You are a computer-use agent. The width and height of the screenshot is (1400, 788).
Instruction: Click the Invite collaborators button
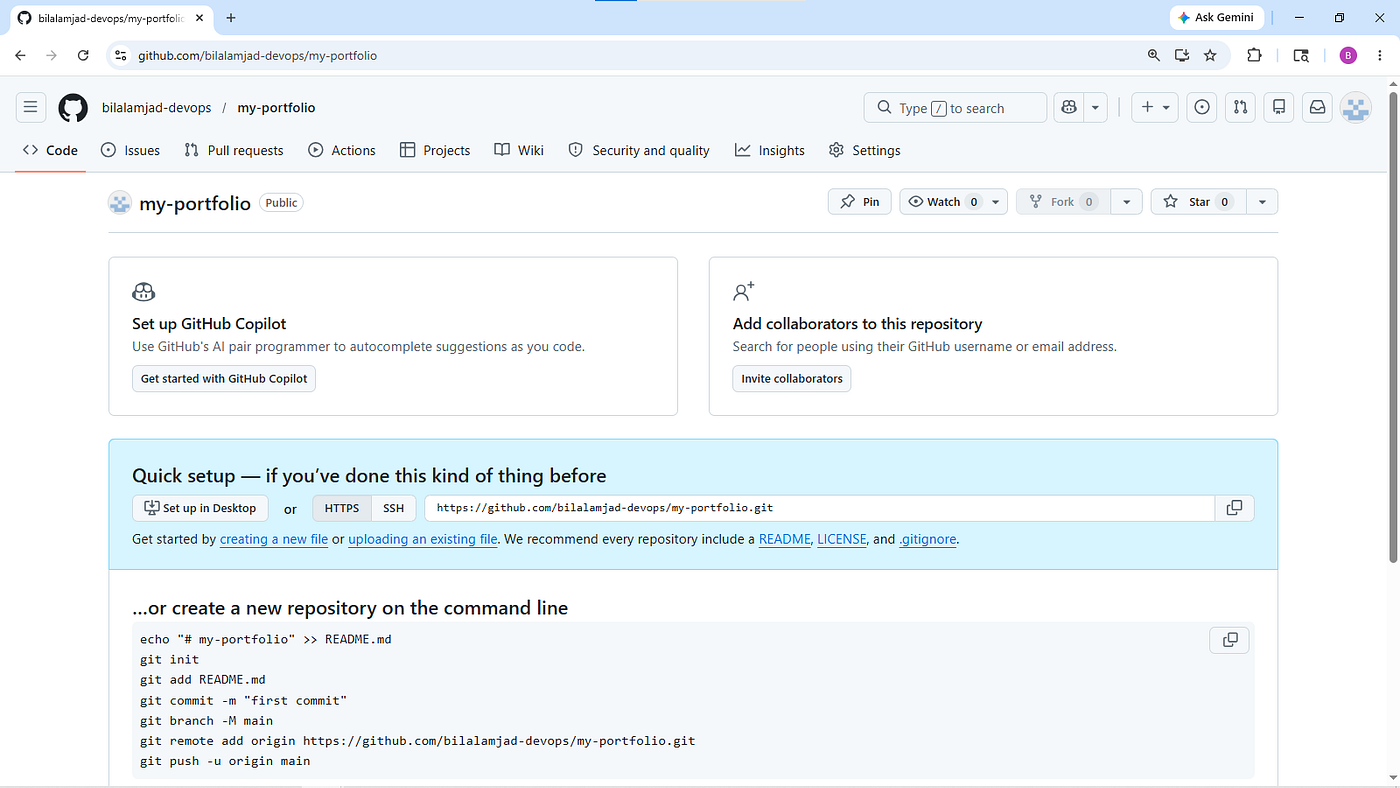[792, 378]
